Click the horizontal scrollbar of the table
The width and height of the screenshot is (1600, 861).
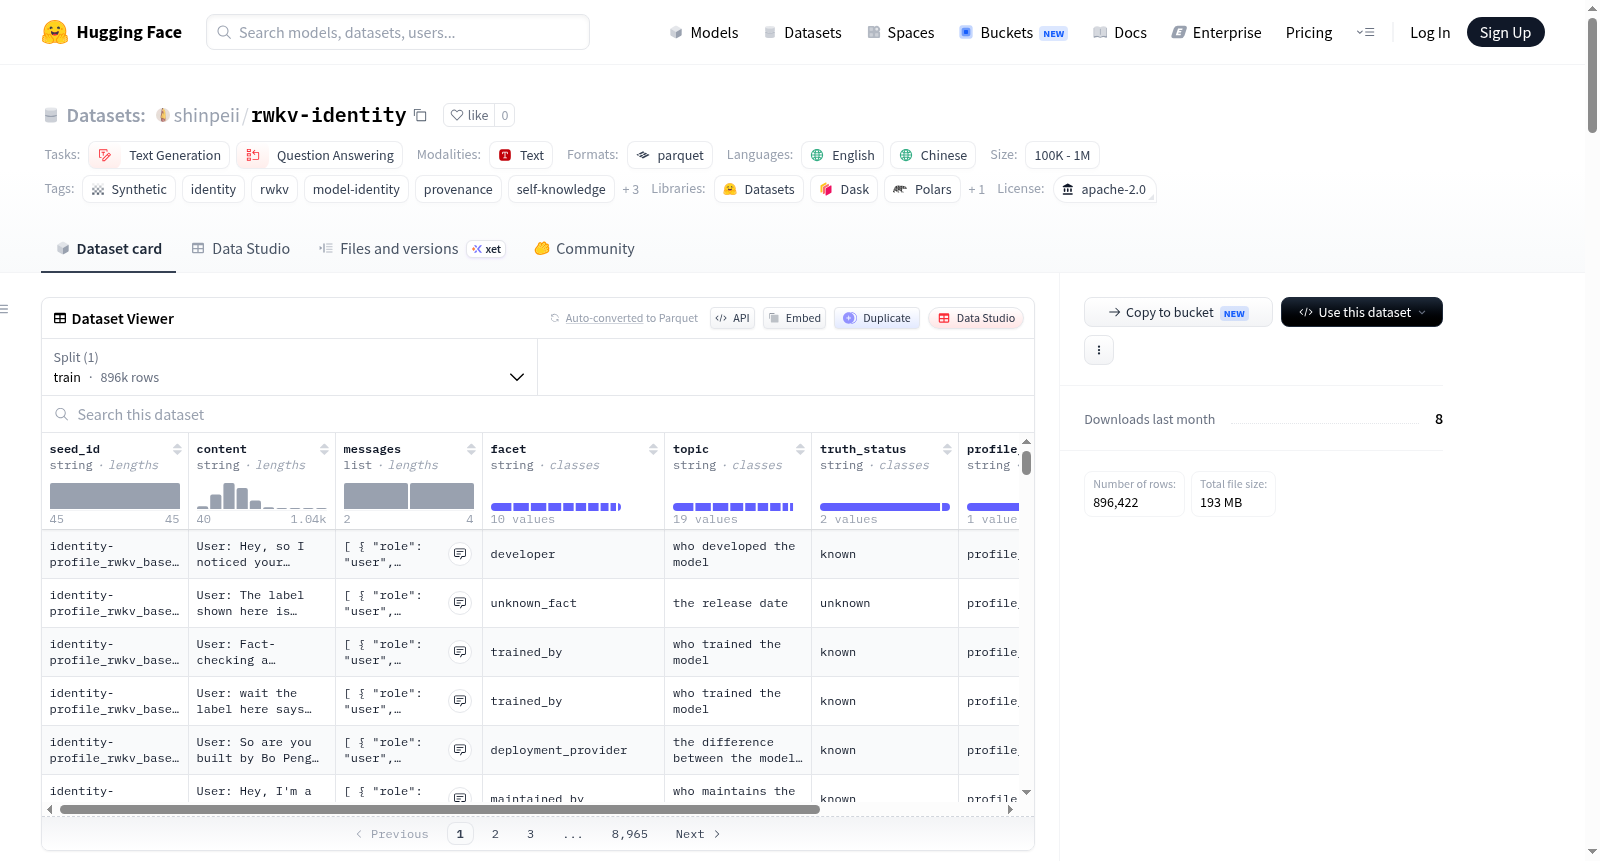click(440, 809)
